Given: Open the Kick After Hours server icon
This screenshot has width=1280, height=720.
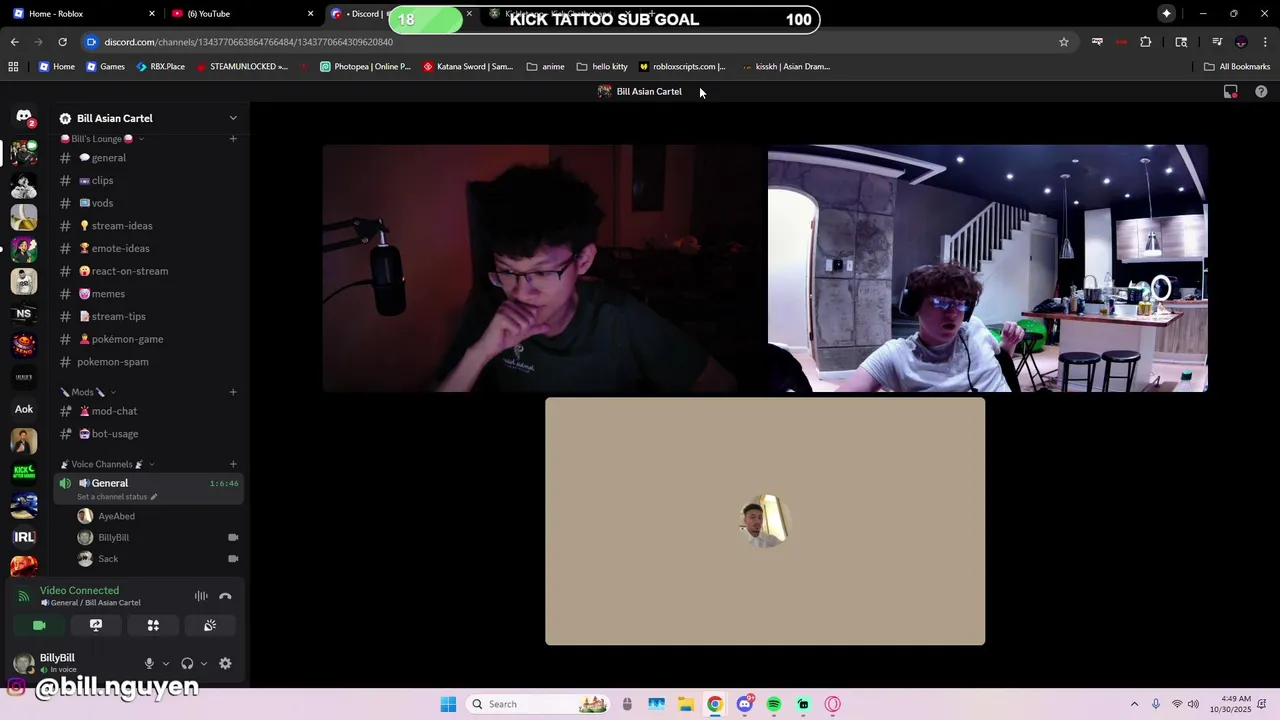Looking at the screenshot, I should pos(24,473).
